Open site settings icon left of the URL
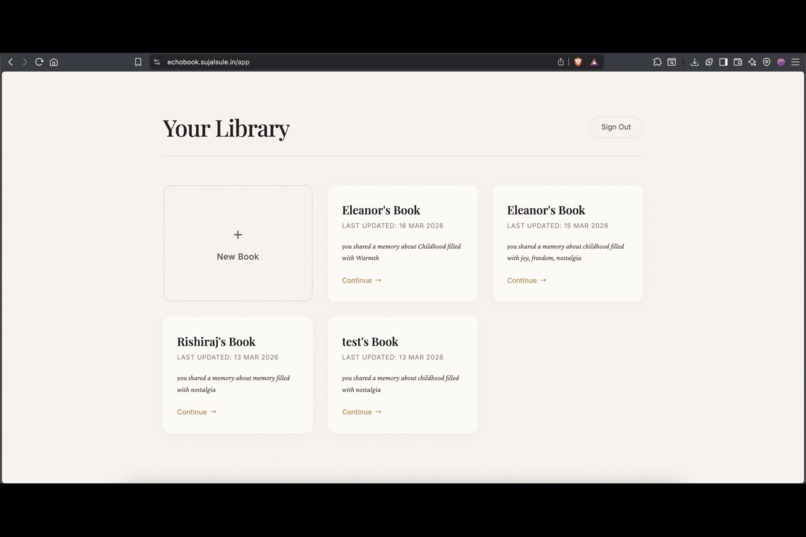The width and height of the screenshot is (806, 537). (x=157, y=62)
